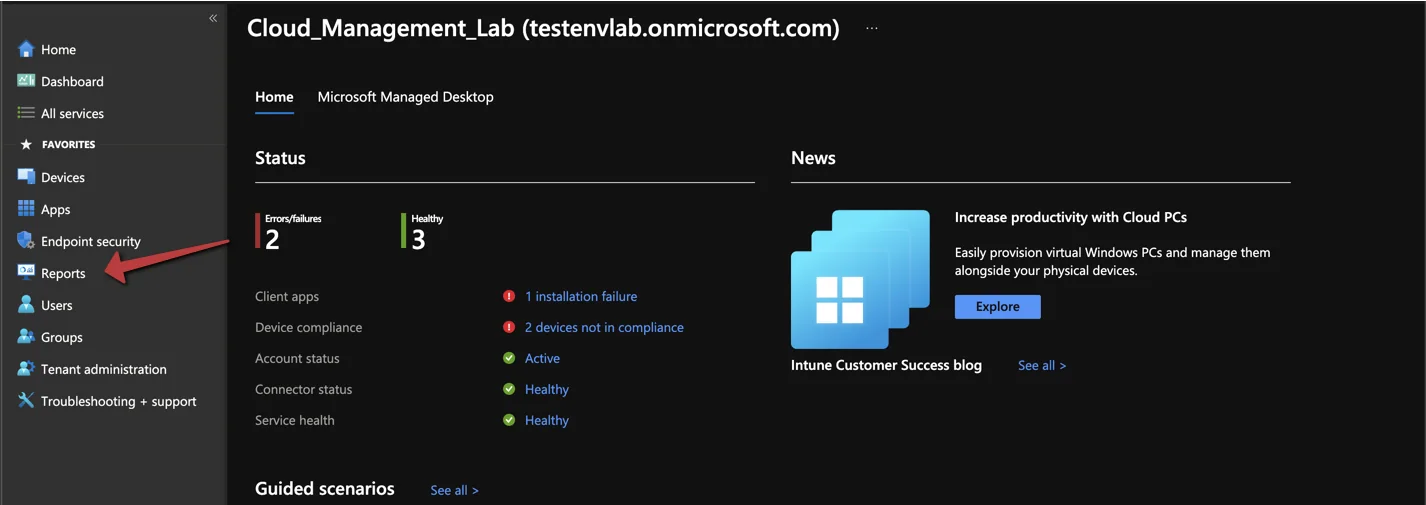
Task: Click the Service health label
Action: pyautogui.click(x=295, y=420)
